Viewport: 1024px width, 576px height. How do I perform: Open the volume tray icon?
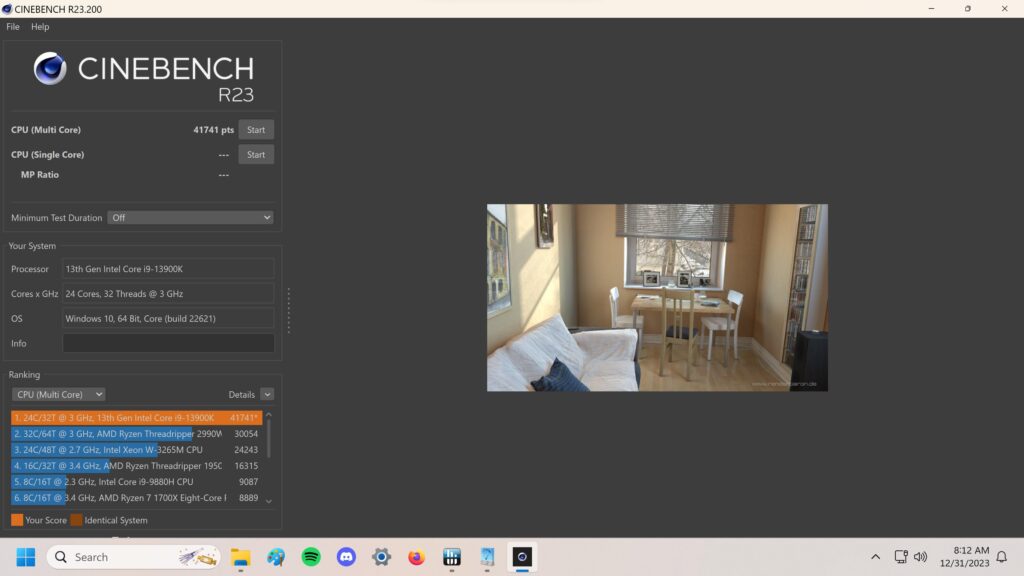pyautogui.click(x=920, y=557)
